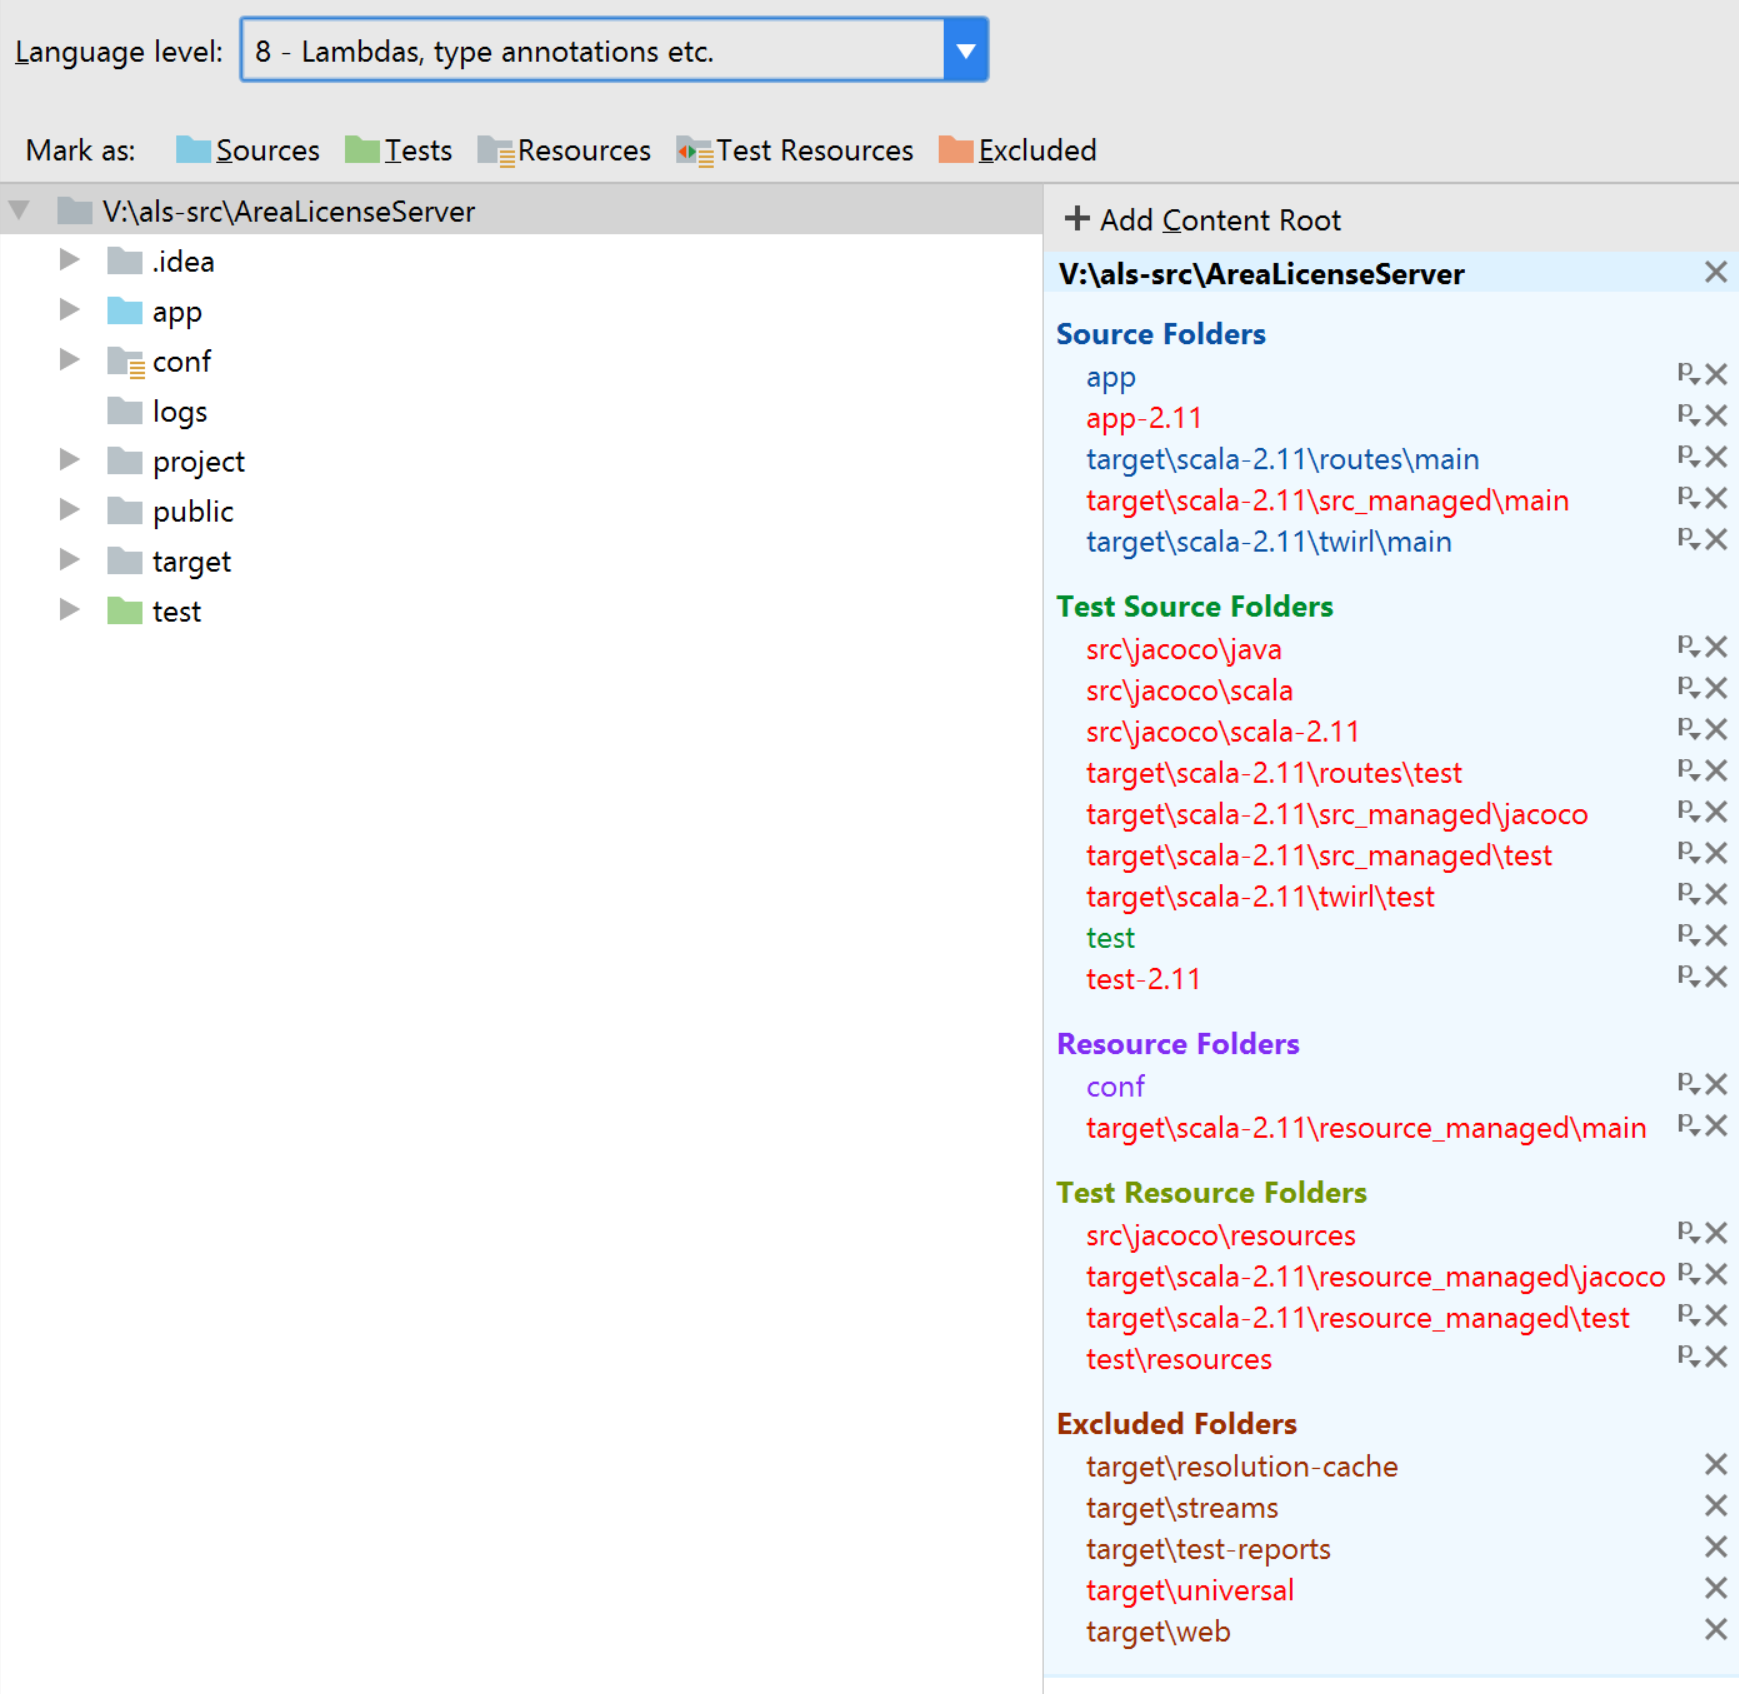Remove the app-2.11 source folder
Viewport: 1739px width, 1694px height.
coord(1716,416)
